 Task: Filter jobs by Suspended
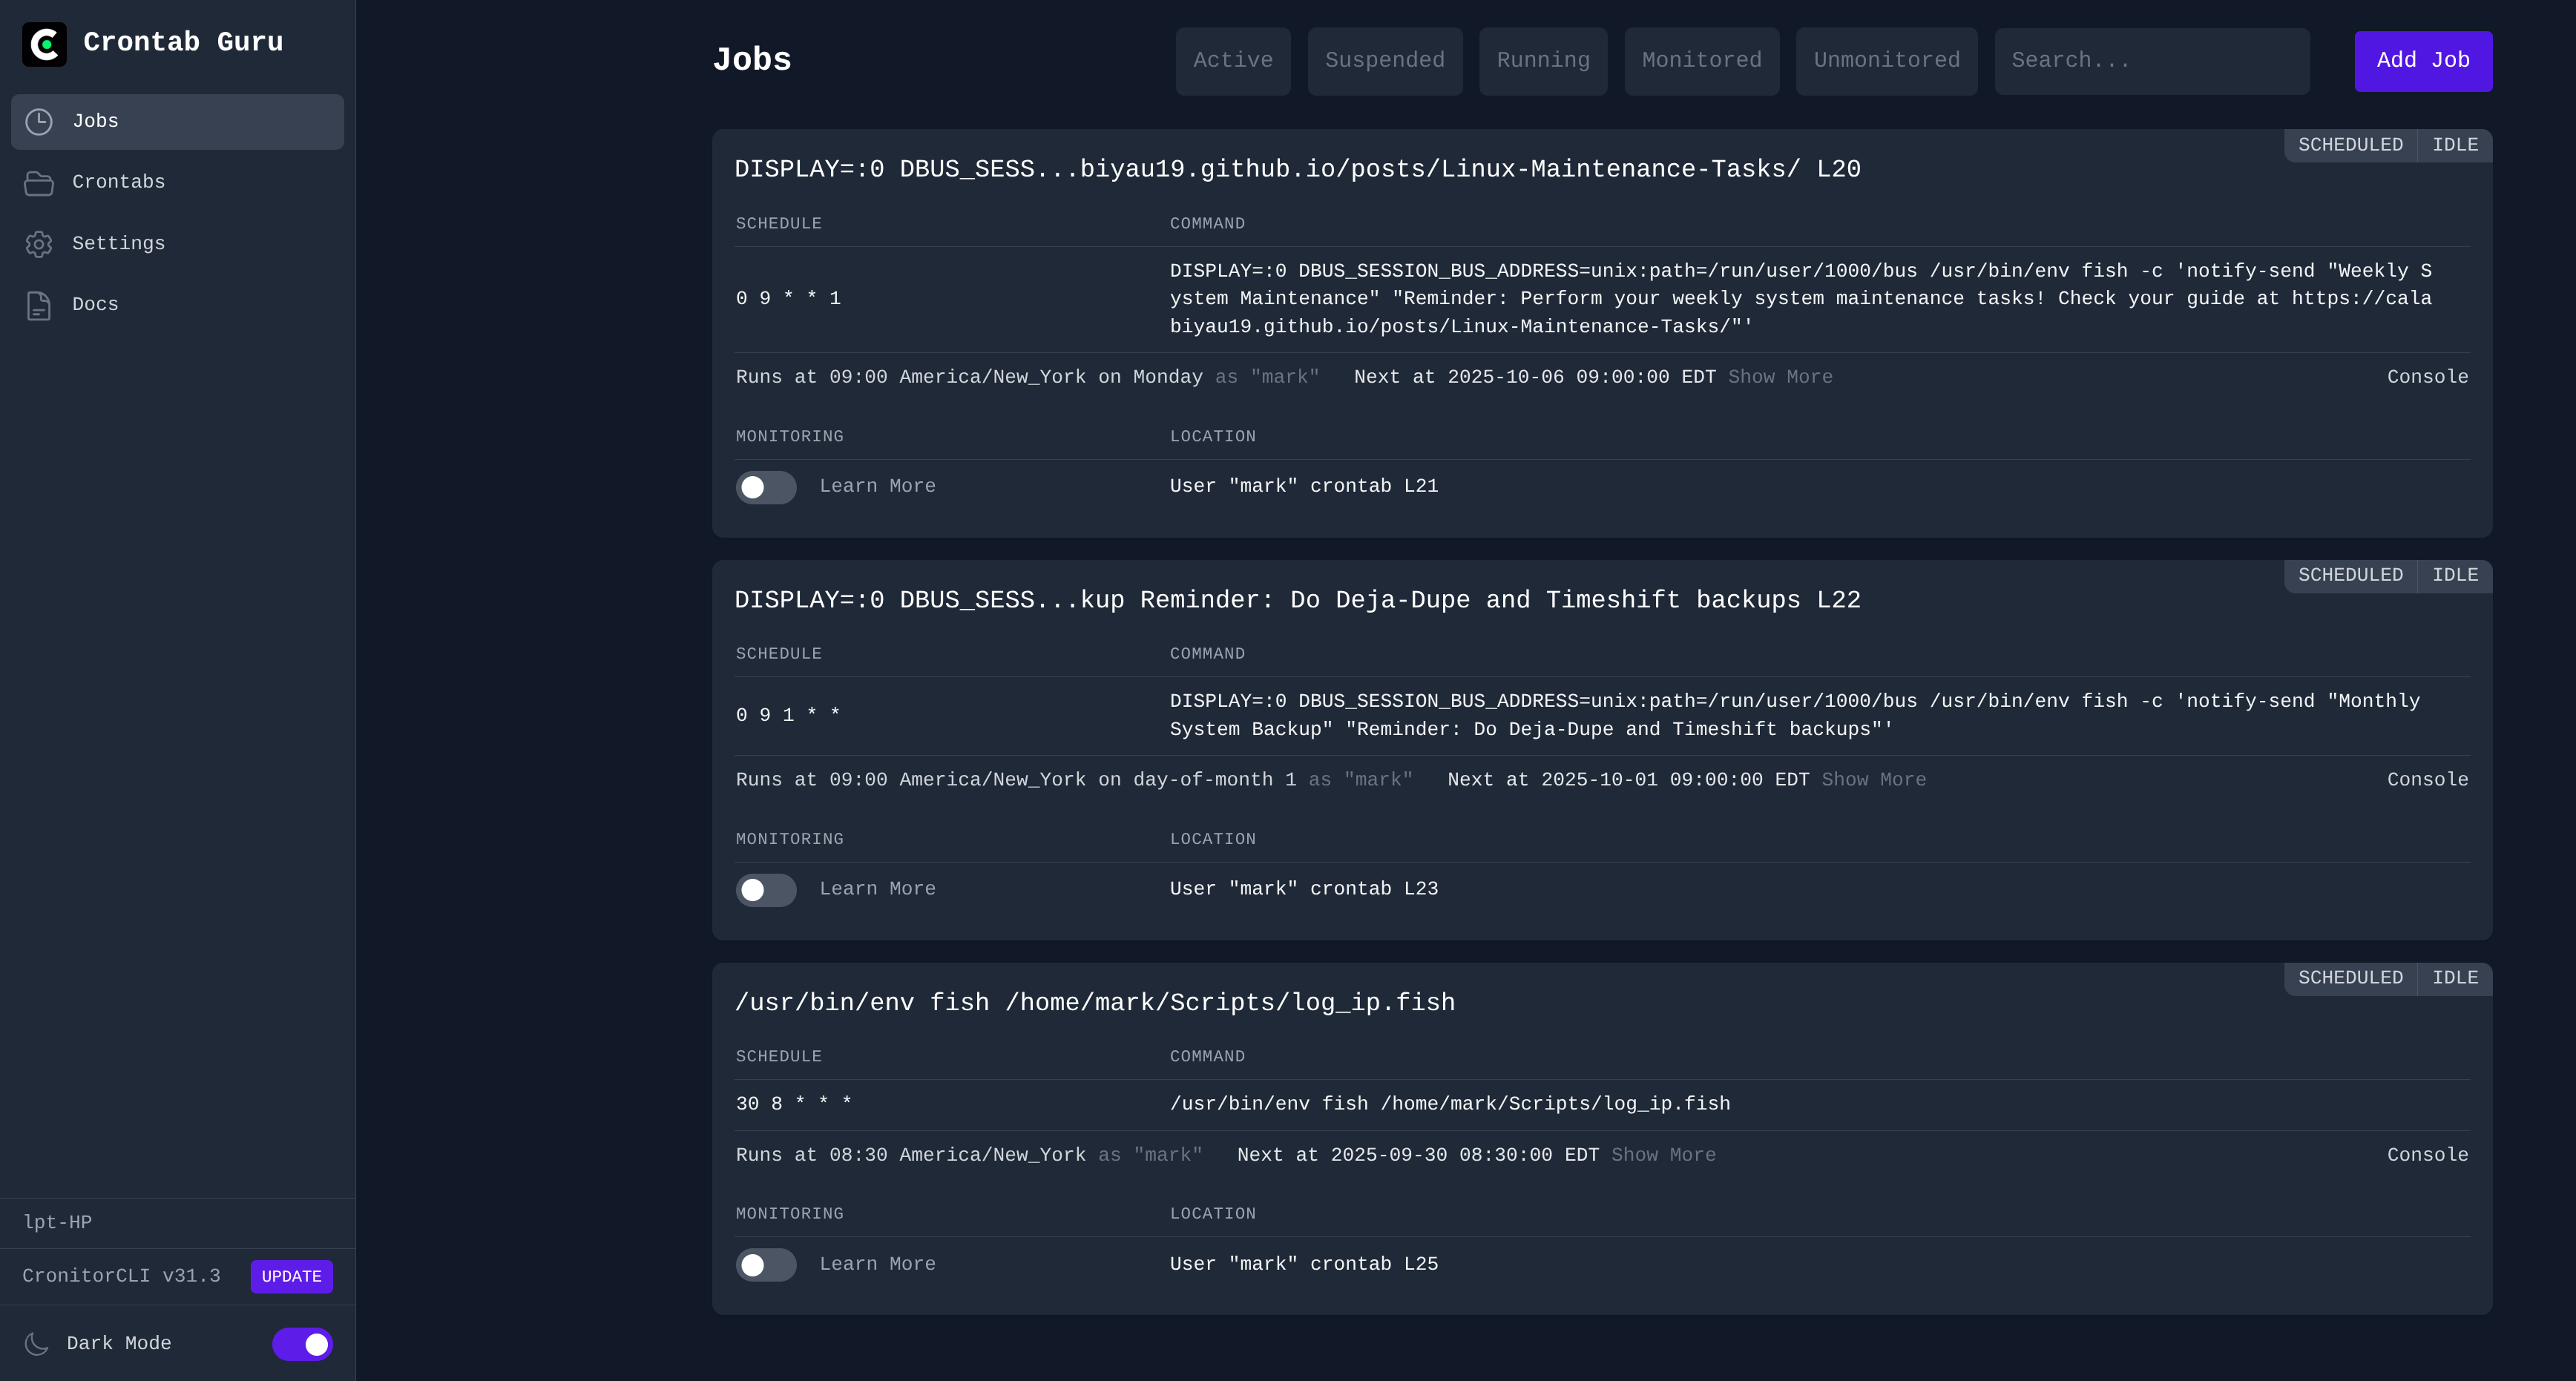pos(1385,61)
